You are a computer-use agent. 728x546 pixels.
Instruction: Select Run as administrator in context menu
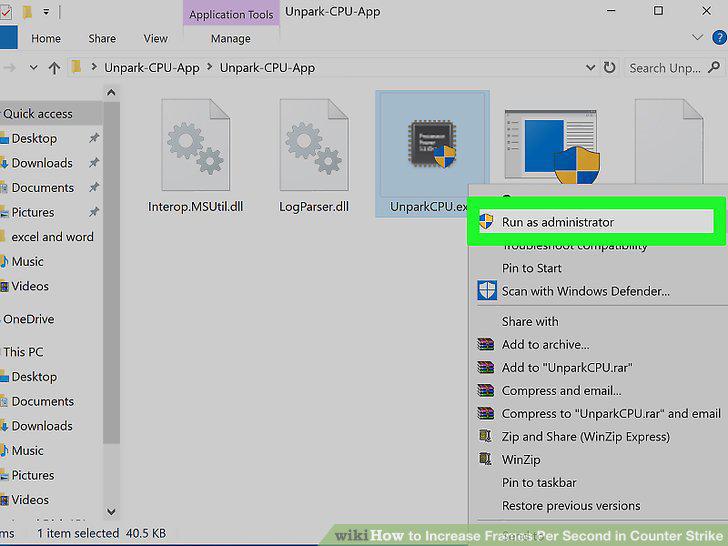pos(596,222)
